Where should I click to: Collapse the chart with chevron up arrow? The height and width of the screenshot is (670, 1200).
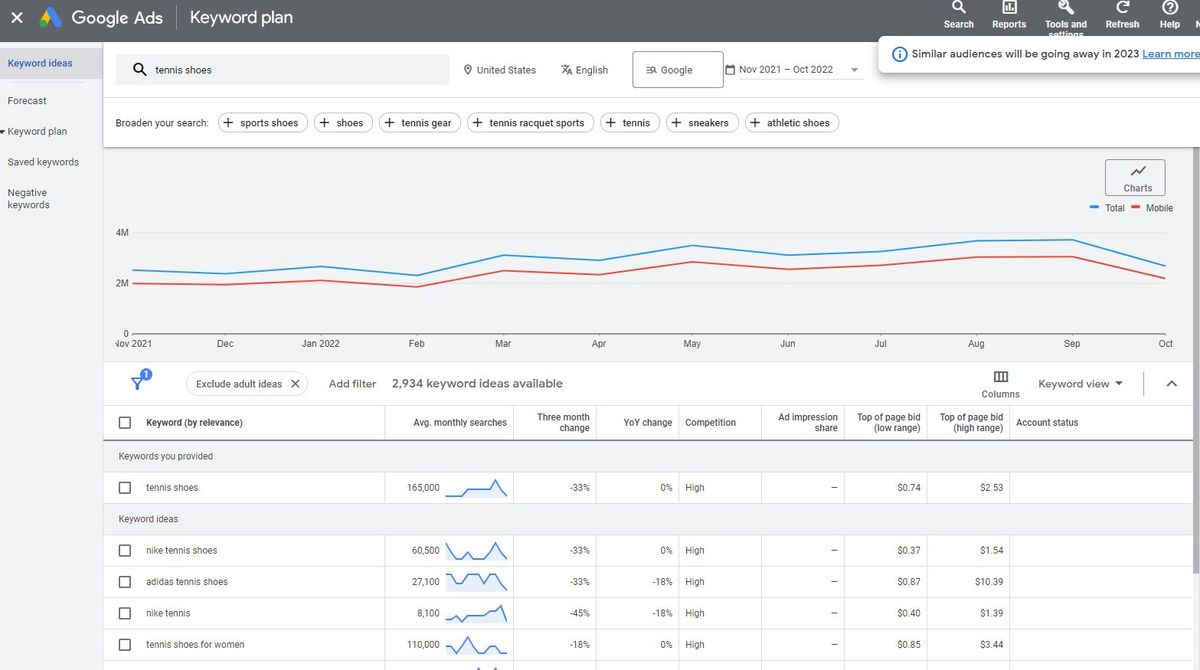[x=1172, y=384]
